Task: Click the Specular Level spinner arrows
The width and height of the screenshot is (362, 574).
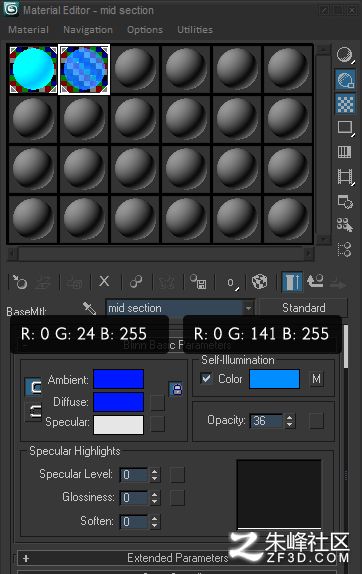Action: (155, 475)
